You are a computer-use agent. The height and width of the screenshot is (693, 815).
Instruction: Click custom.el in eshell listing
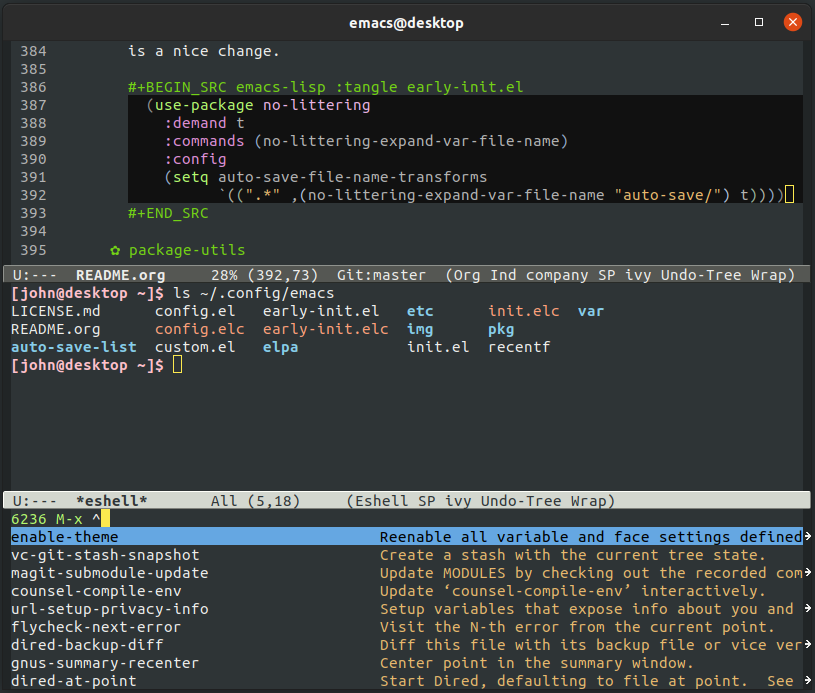tap(195, 347)
